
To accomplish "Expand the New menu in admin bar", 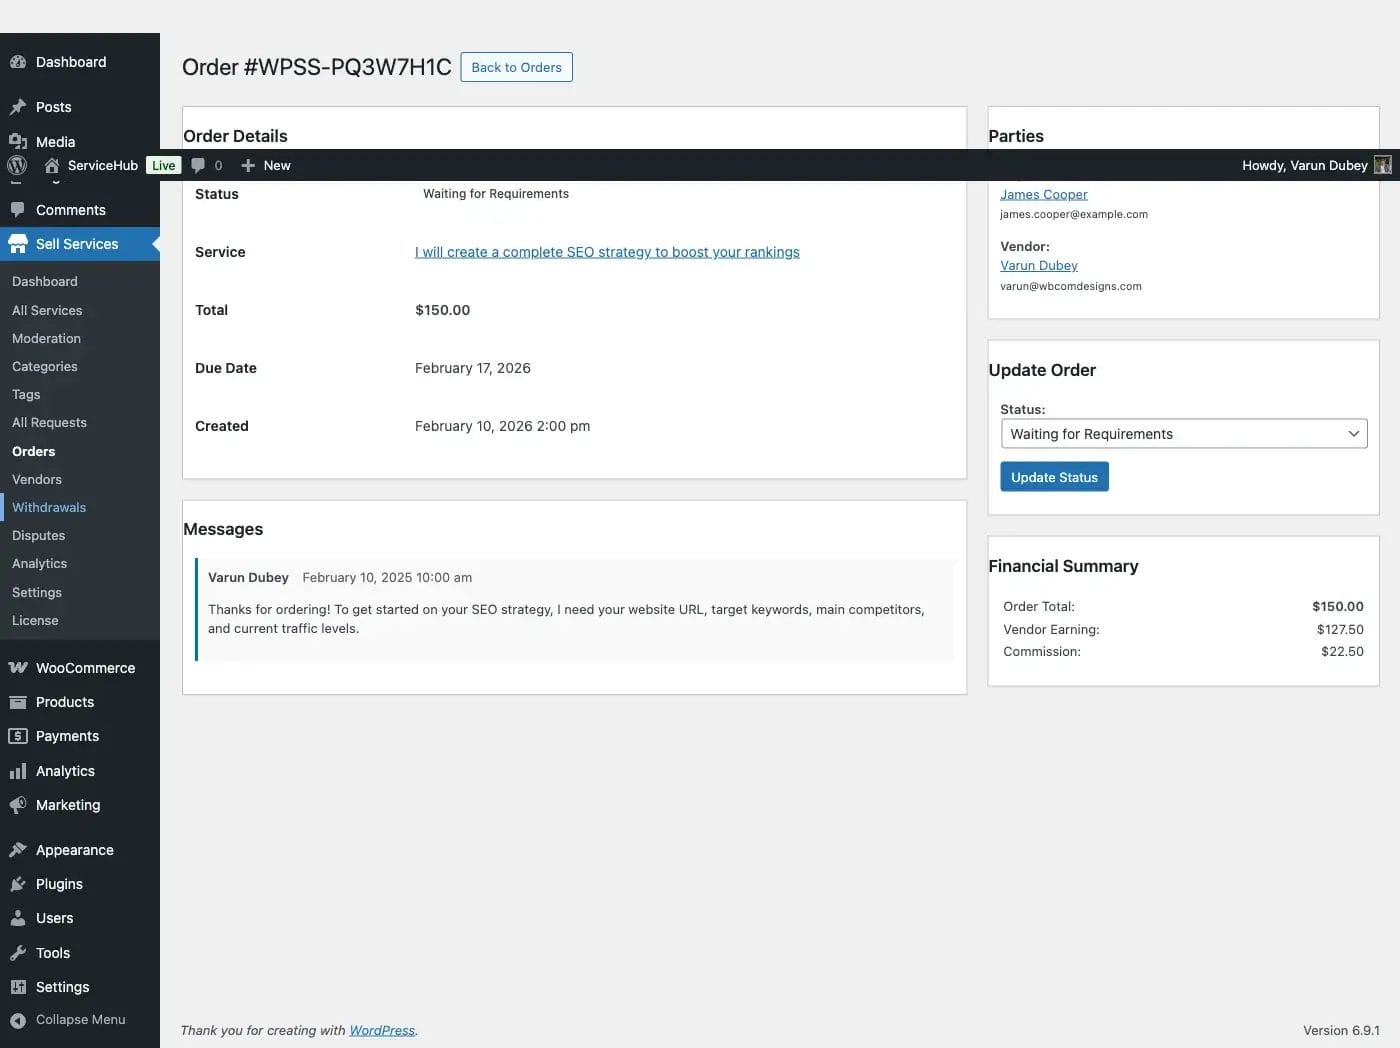I will point(265,165).
